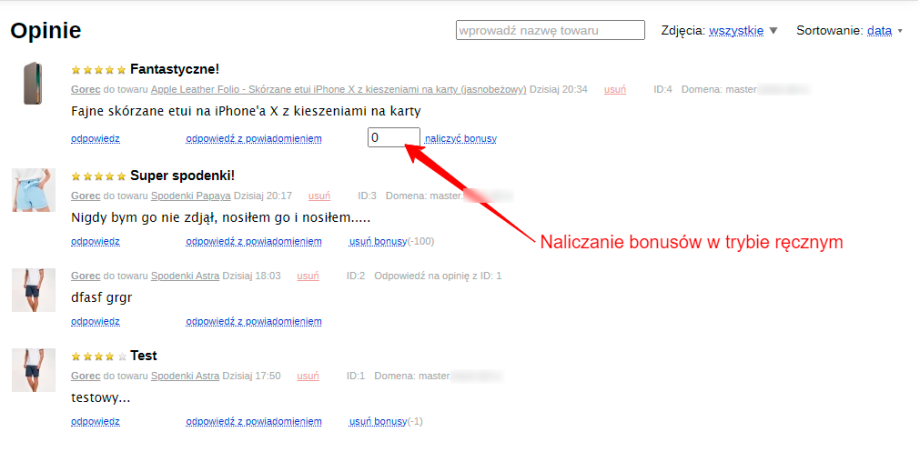
Task: Open the iPhone leather case product thumbnail
Action: [34, 83]
